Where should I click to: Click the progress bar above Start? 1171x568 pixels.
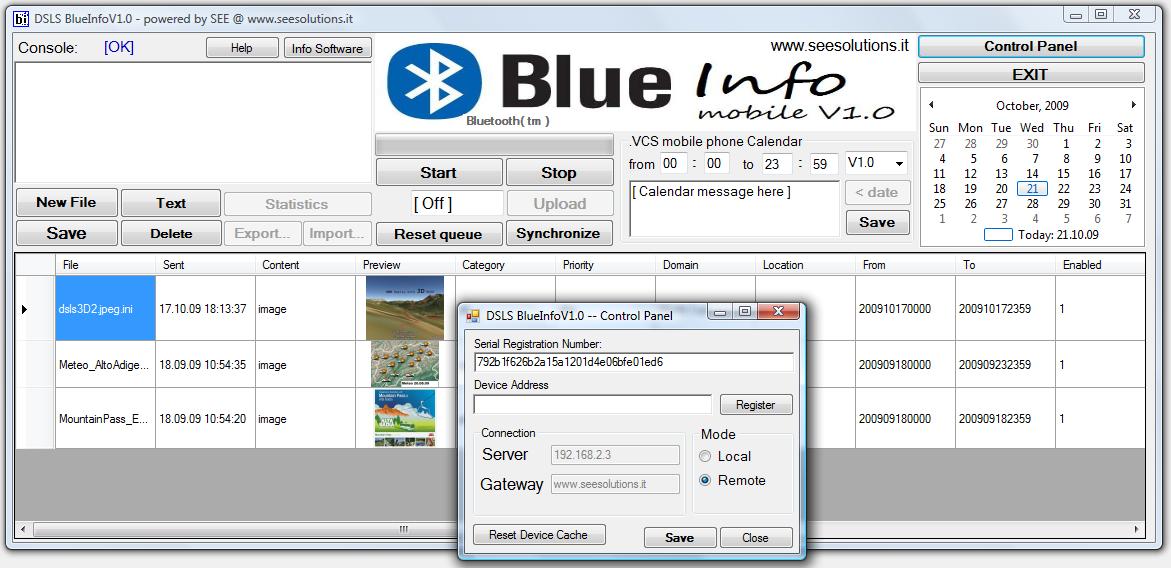tap(494, 145)
